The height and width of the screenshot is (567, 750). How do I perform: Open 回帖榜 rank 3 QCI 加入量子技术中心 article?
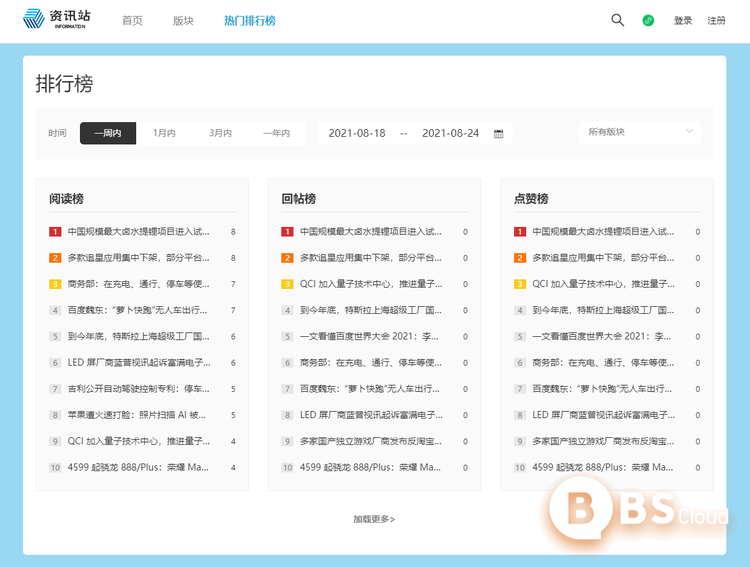click(x=371, y=284)
